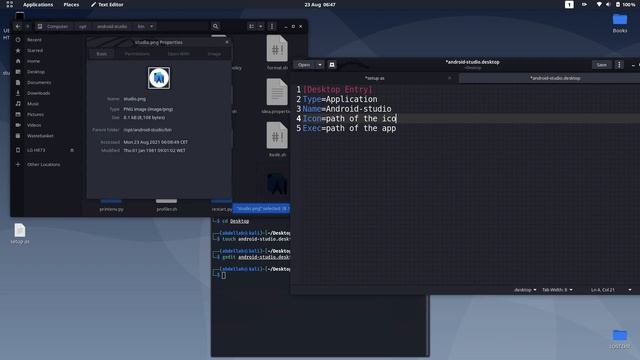
Task: Click new document icon in text editor
Action: click(332, 65)
